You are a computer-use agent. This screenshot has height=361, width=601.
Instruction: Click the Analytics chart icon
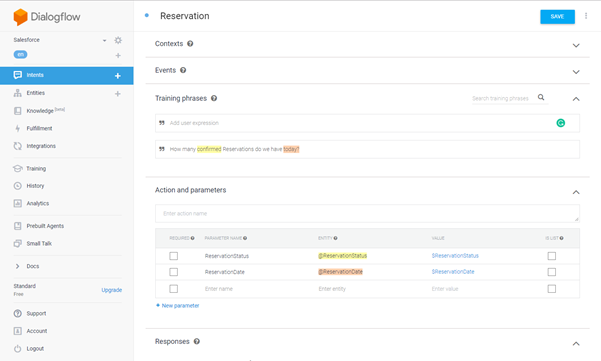point(18,203)
